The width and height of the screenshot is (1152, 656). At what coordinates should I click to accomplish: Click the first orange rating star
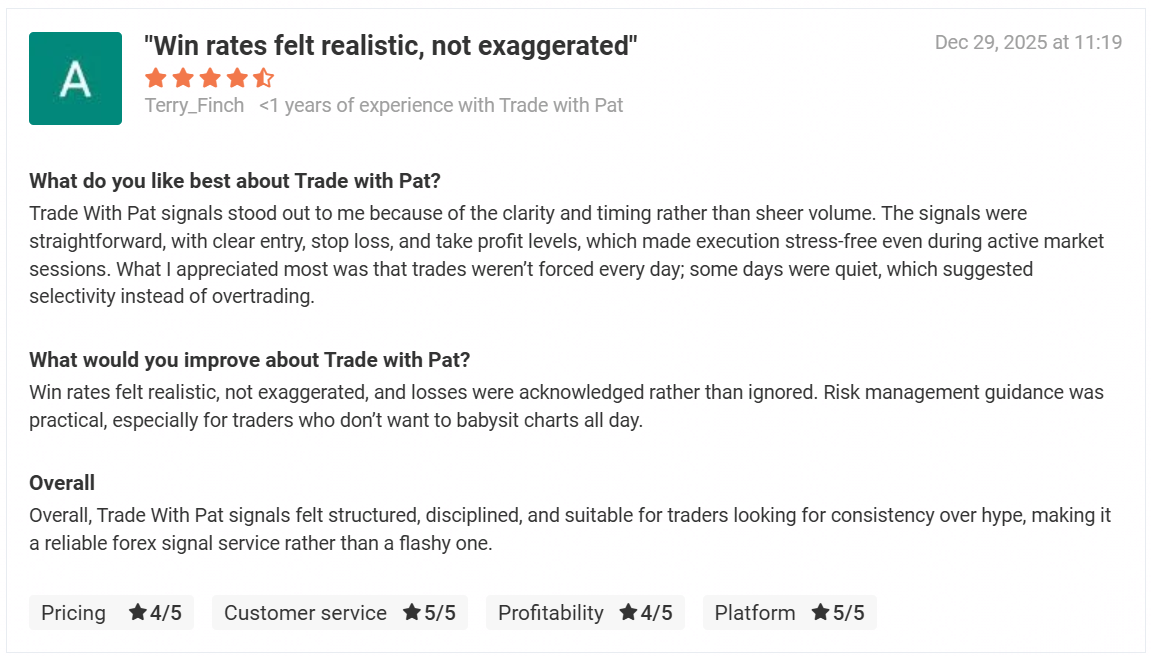[155, 78]
